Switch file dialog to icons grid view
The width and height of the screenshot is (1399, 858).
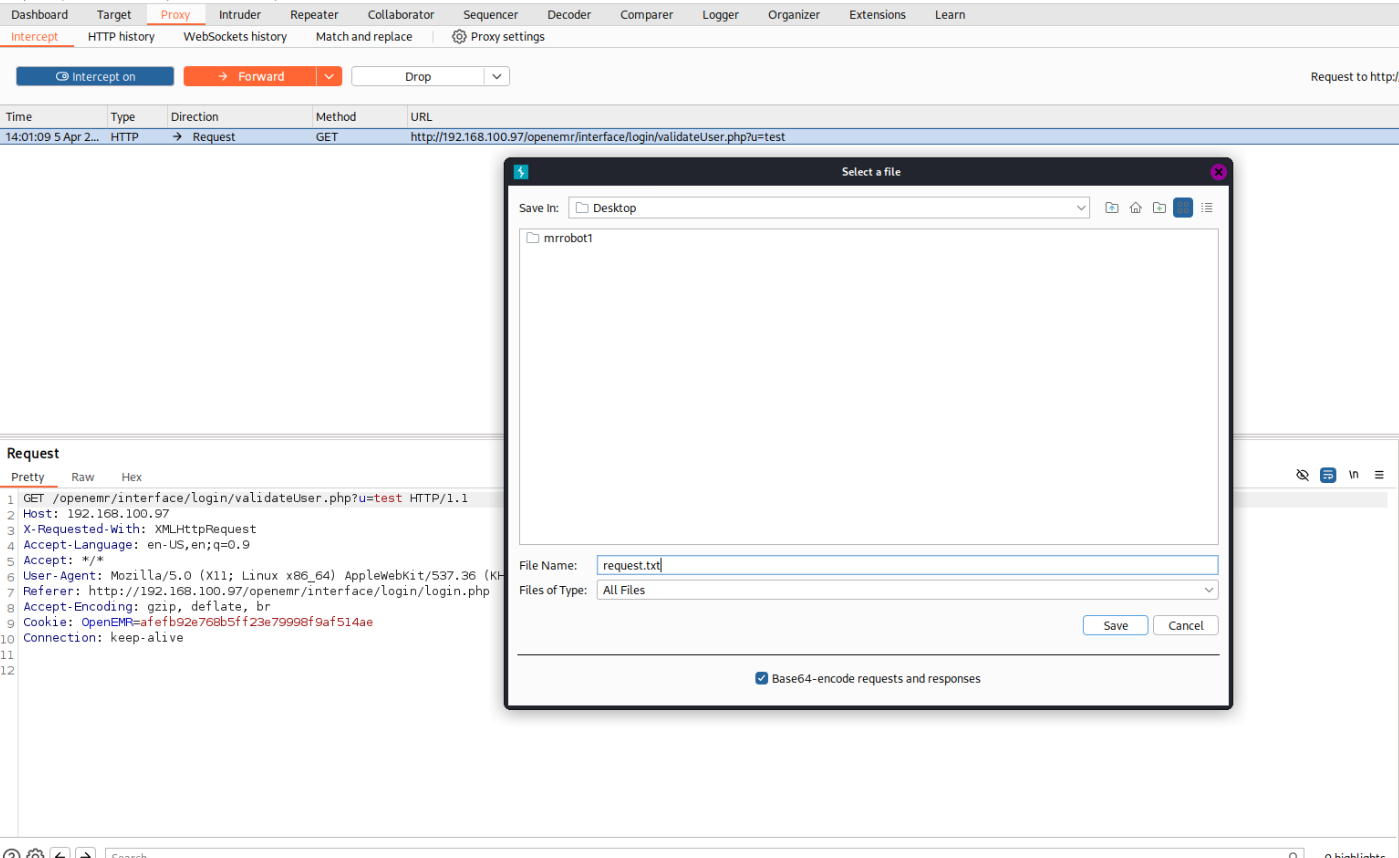coord(1183,208)
